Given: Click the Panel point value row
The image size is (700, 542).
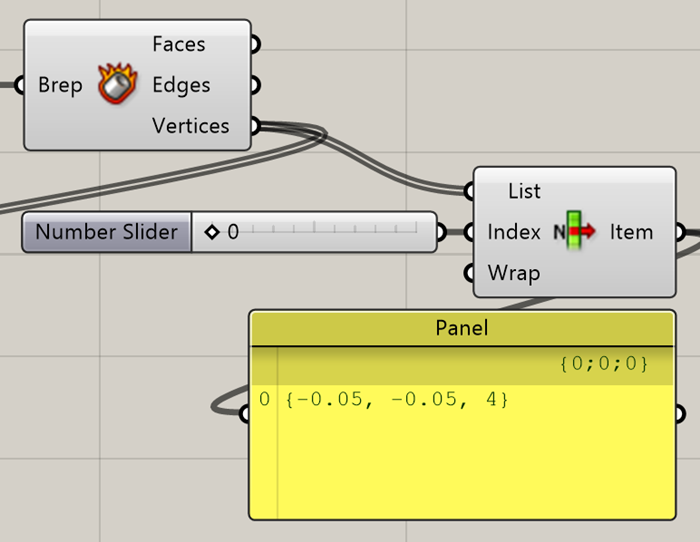Looking at the screenshot, I should [x=396, y=400].
